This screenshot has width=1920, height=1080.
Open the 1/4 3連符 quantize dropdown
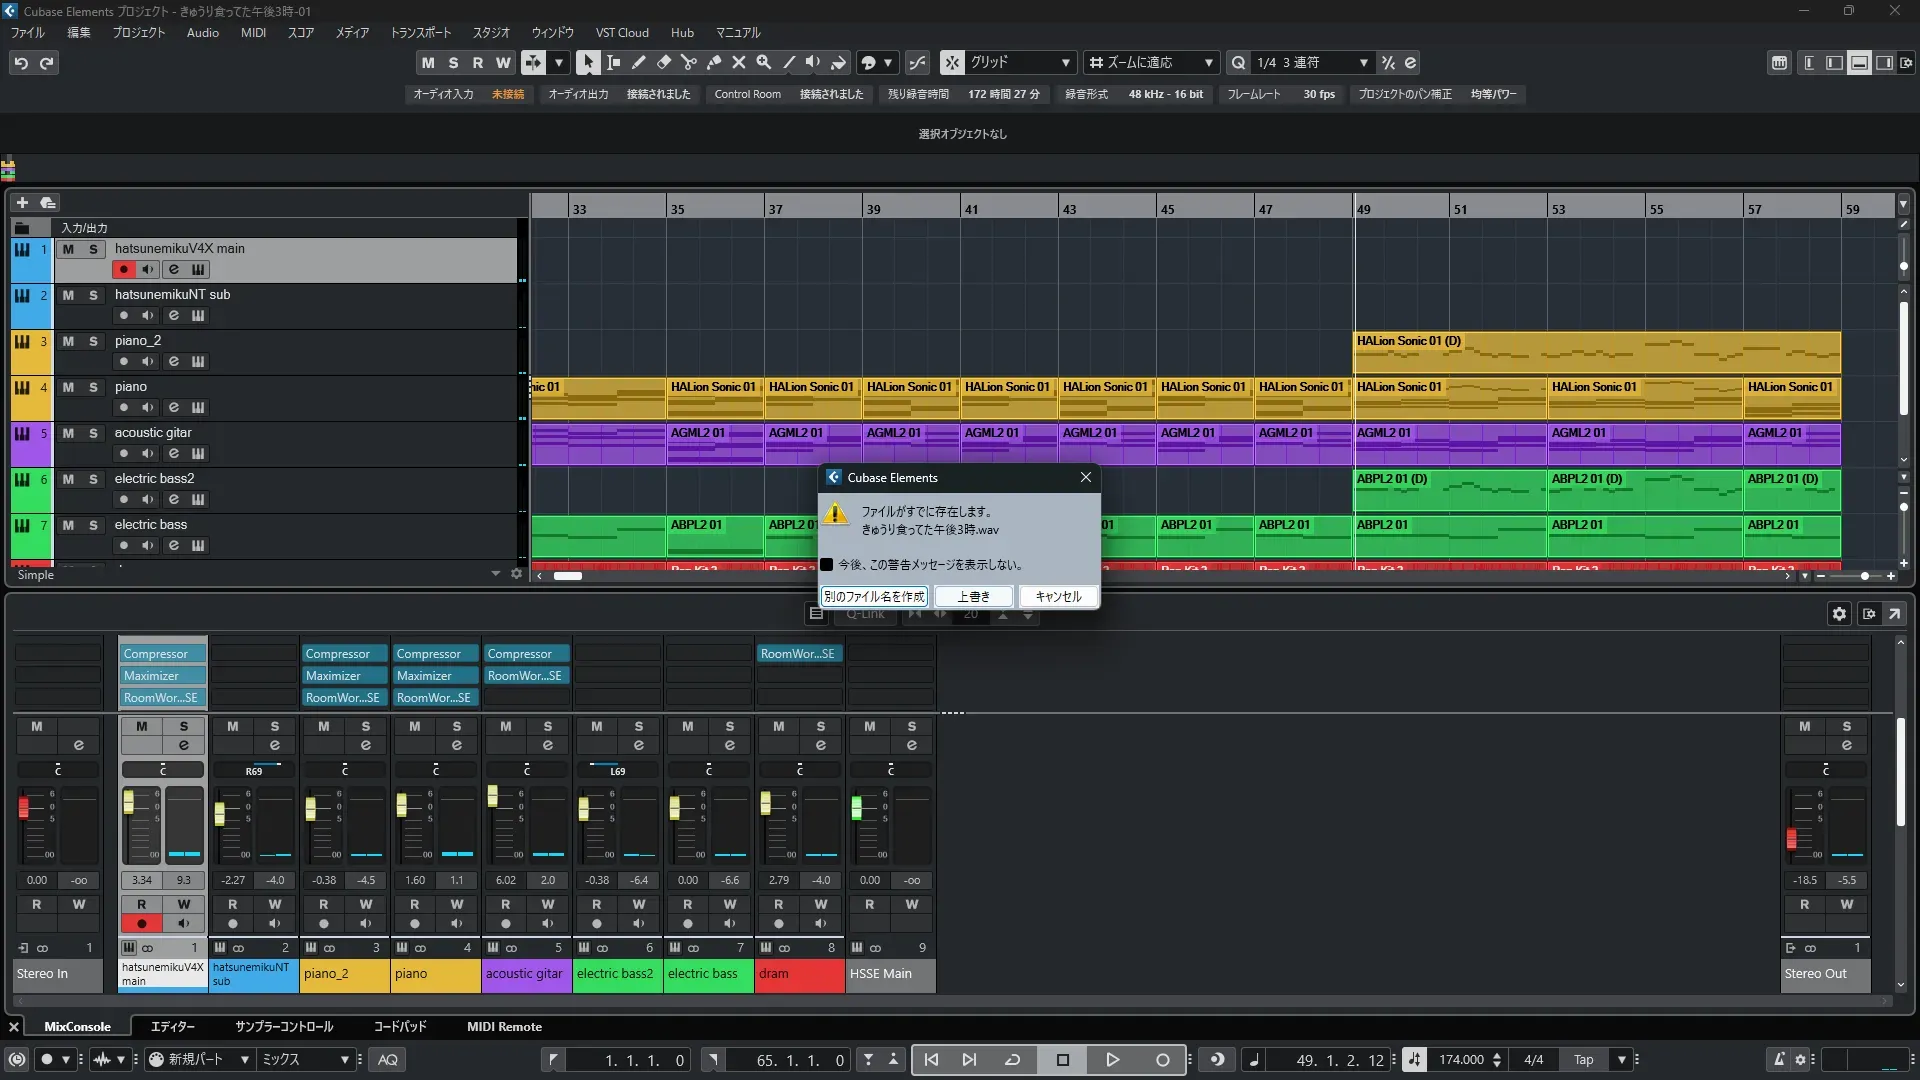pos(1363,62)
